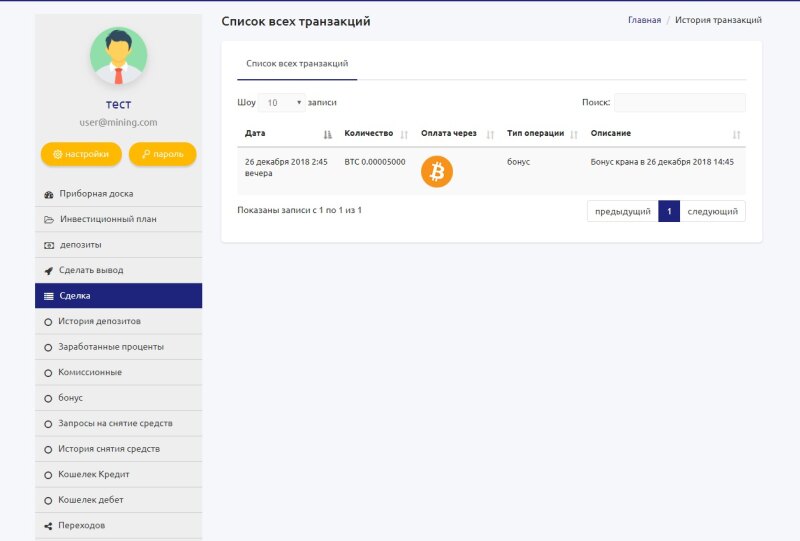The height and width of the screenshot is (541, 800).
Task: Open Приборная доска dashboard from the sidebar
Action: coord(96,194)
